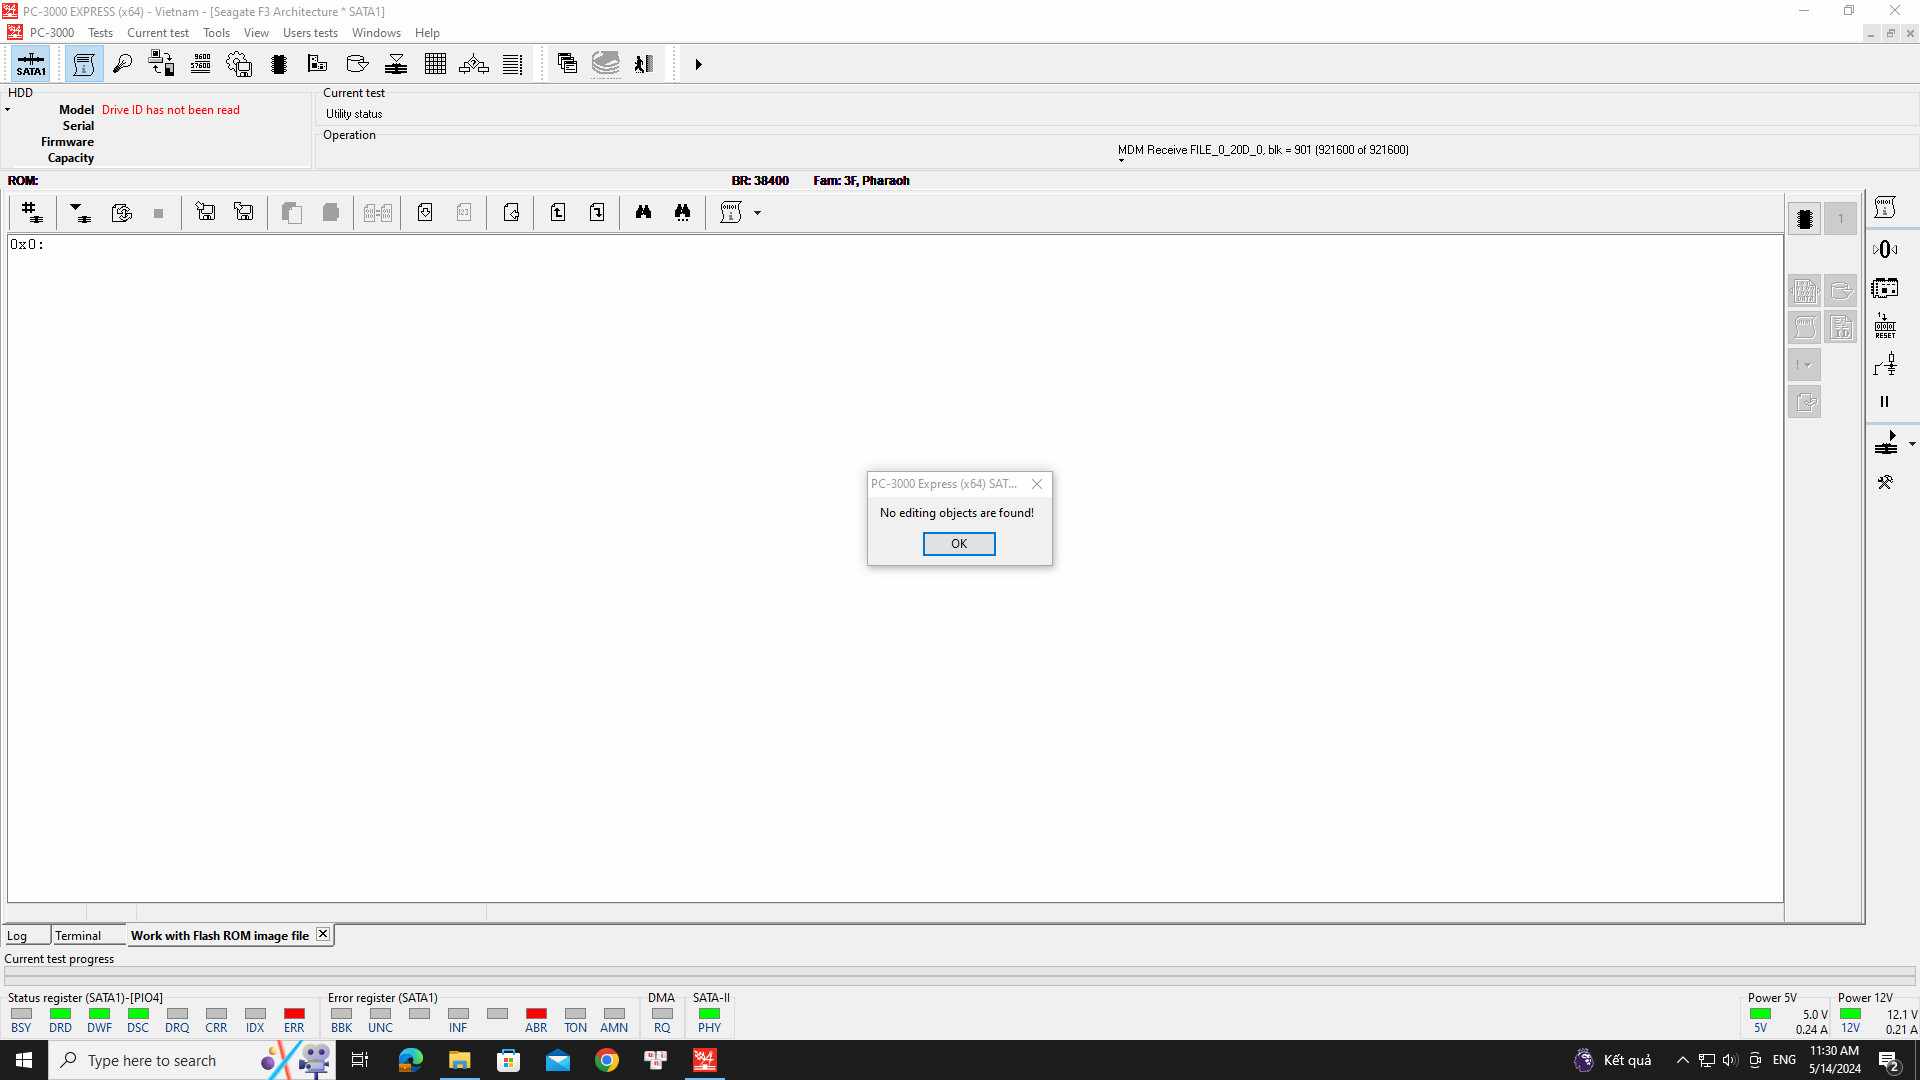The height and width of the screenshot is (1080, 1920).
Task: Click the 'Drive ID has not been read' text
Action: coord(170,110)
